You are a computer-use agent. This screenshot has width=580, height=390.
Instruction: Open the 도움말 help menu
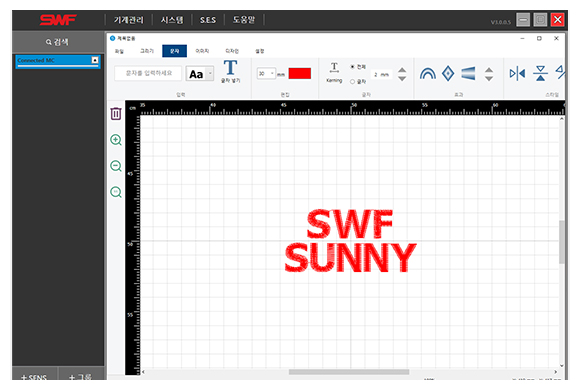244,20
